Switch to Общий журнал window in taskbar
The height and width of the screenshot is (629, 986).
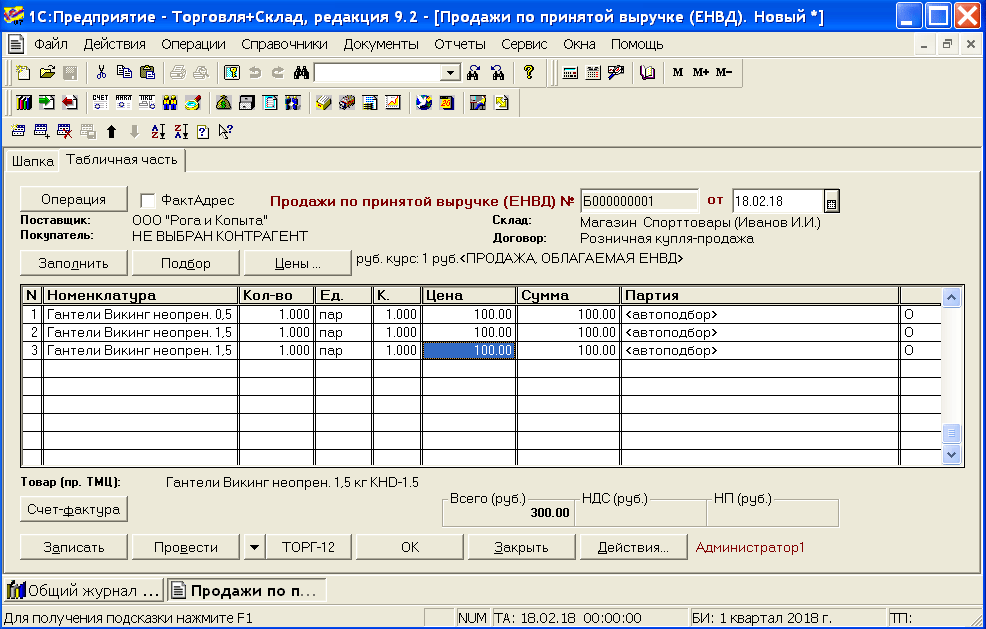click(84, 590)
